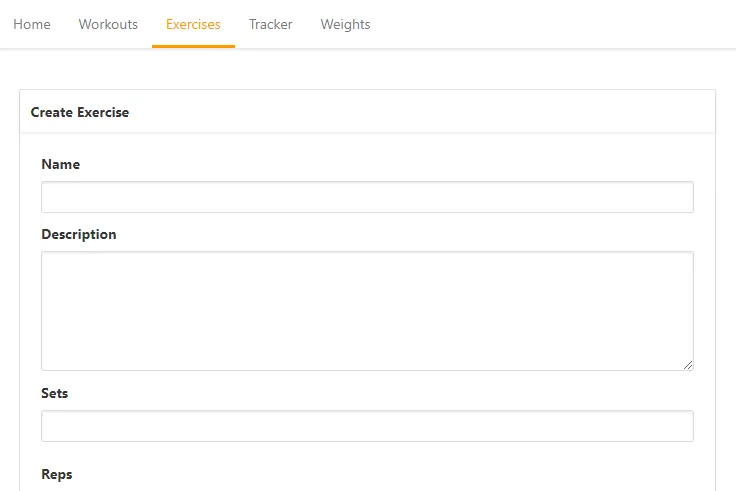The width and height of the screenshot is (736, 491).
Task: Go to the Tracker tab
Action: [x=270, y=24]
